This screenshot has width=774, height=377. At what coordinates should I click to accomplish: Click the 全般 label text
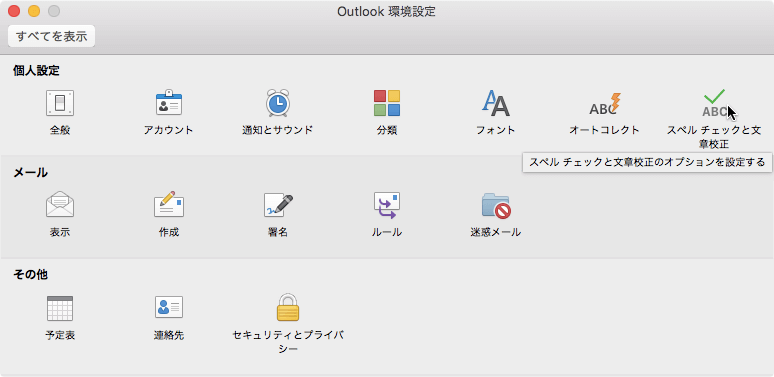point(60,130)
